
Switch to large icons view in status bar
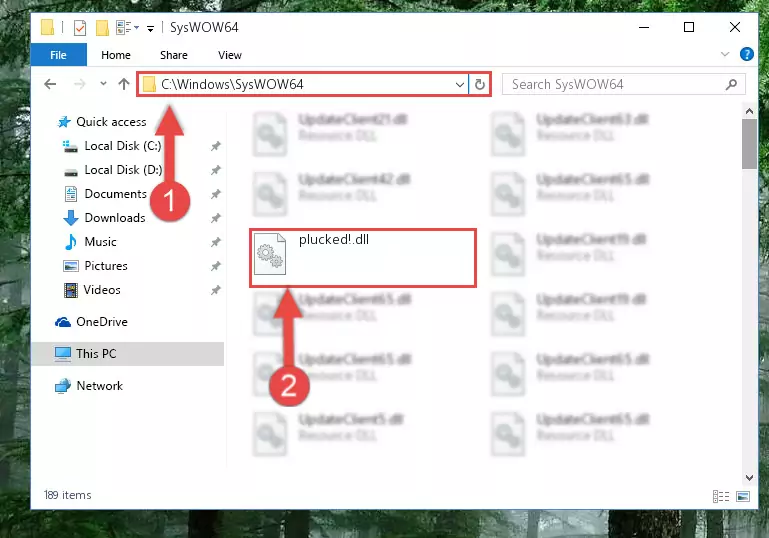(x=743, y=496)
